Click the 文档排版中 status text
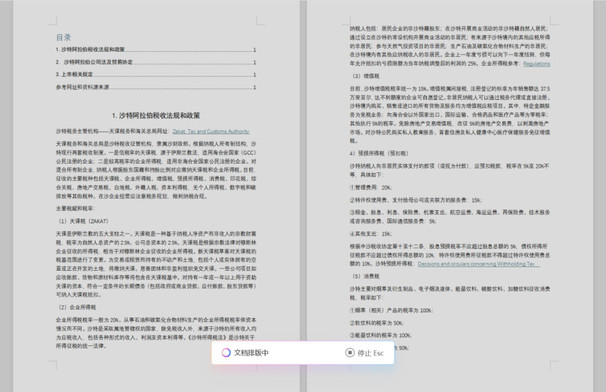This screenshot has height=392, width=606. coord(251,353)
